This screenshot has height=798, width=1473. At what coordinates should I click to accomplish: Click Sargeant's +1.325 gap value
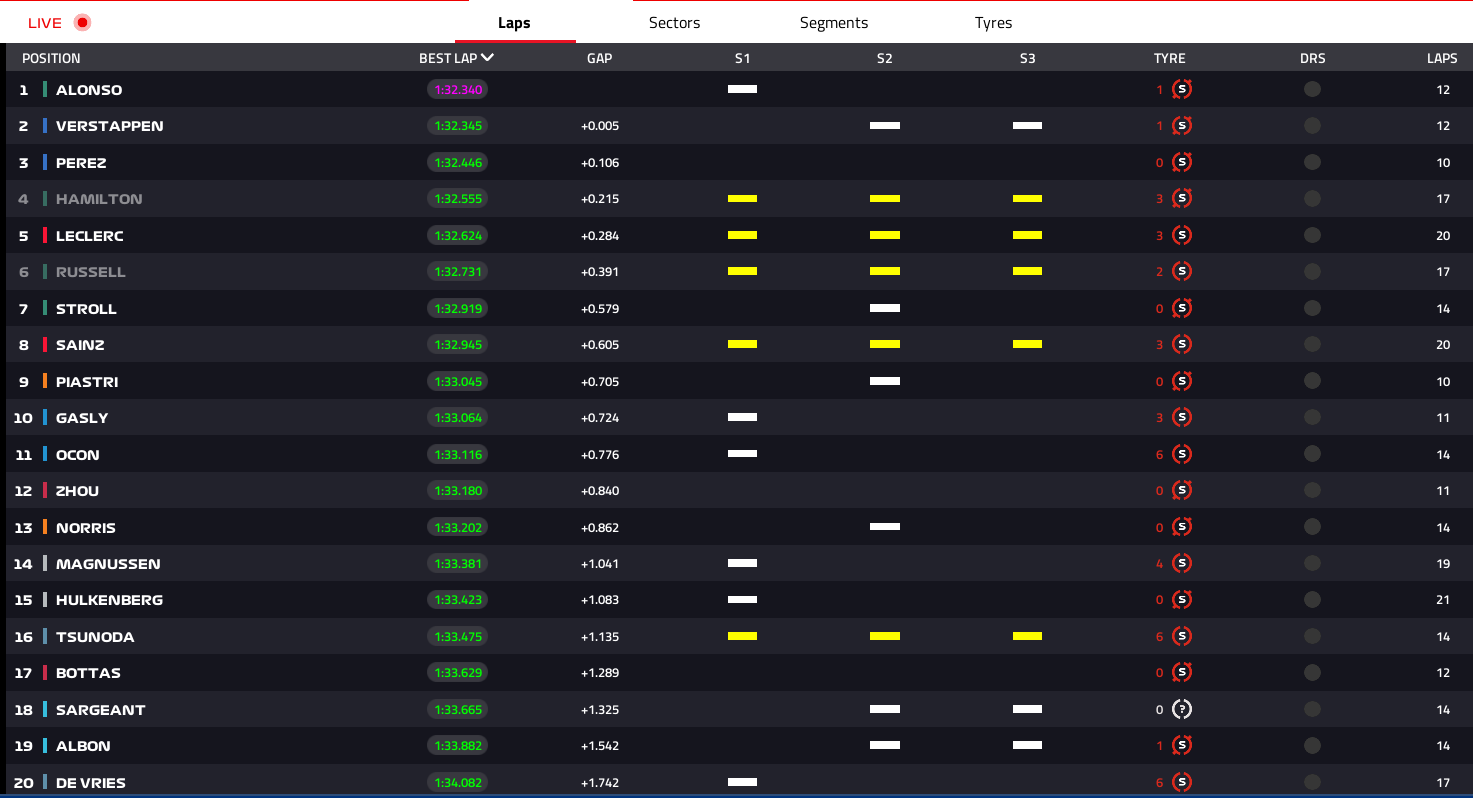point(600,710)
